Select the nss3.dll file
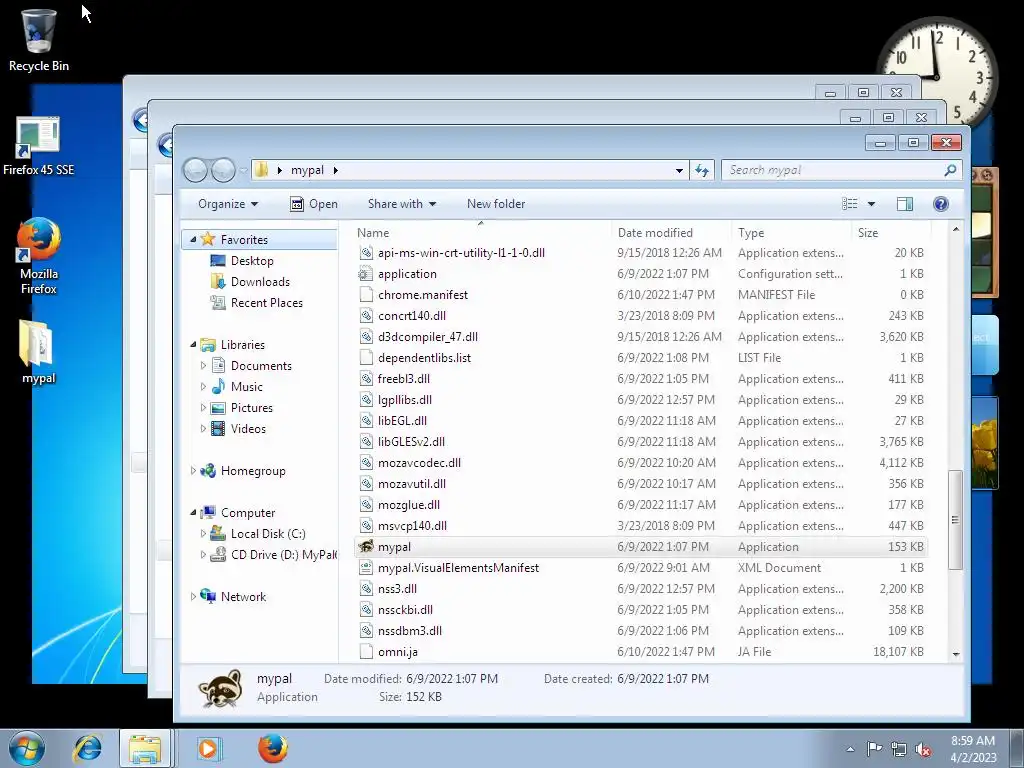The height and width of the screenshot is (768, 1024). (641, 588)
